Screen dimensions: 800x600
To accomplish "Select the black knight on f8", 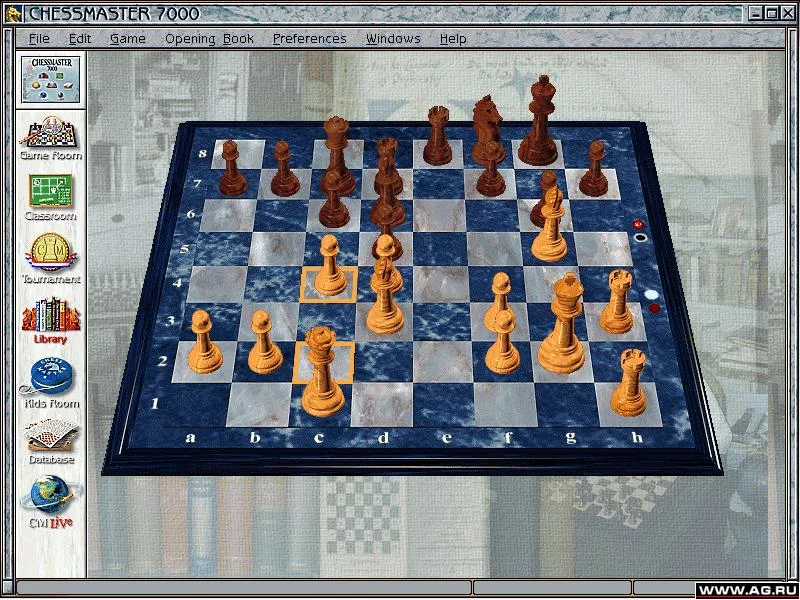I will click(x=486, y=122).
